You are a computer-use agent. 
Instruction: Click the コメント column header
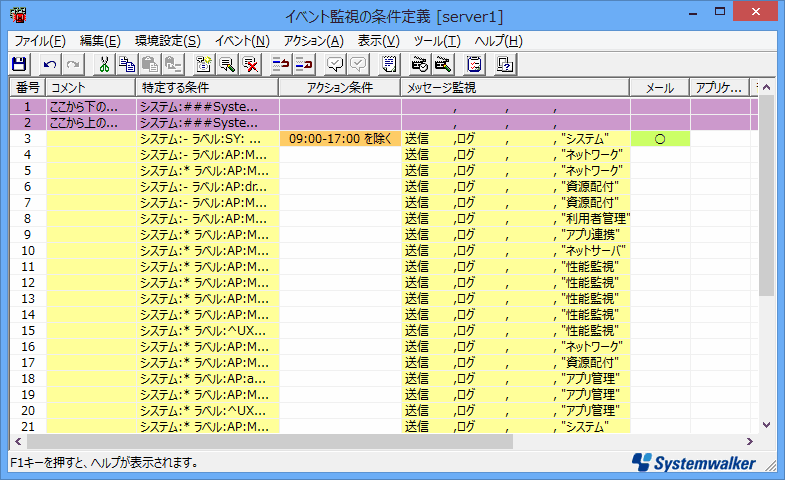(91, 88)
